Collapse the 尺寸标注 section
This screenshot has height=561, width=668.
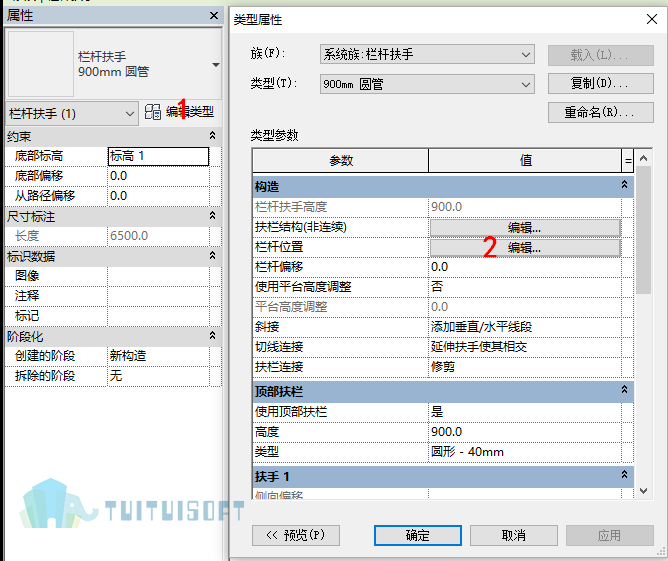point(212,216)
